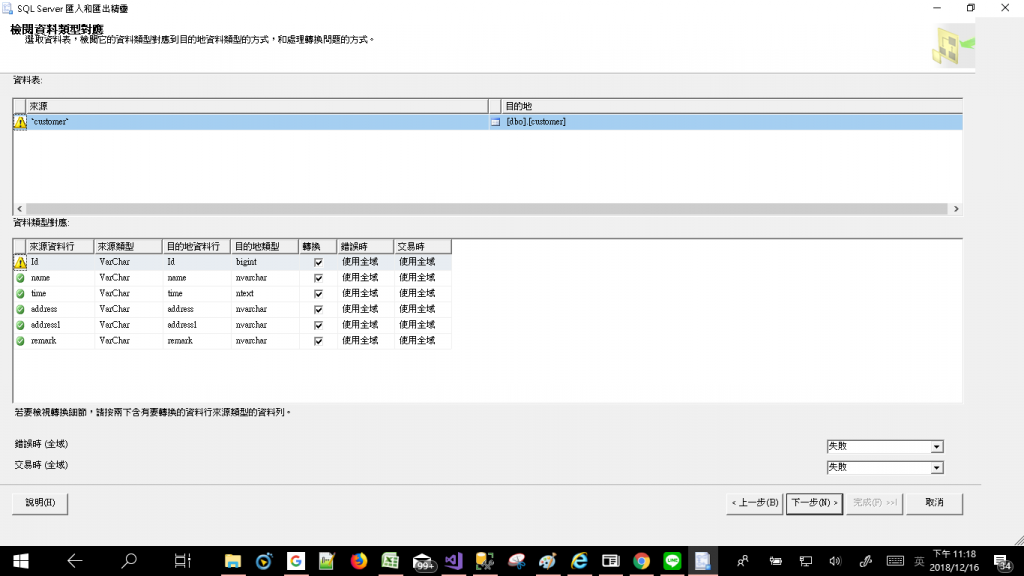Open the Windows Start menu
This screenshot has width=1024, height=576.
click(21, 561)
